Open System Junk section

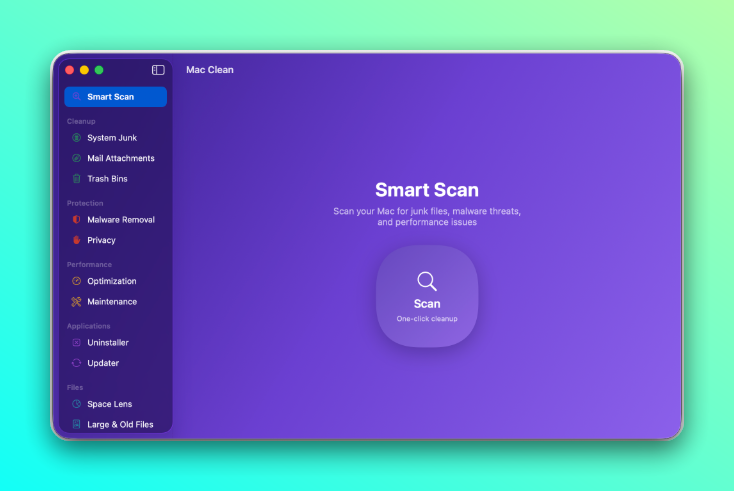coord(116,138)
